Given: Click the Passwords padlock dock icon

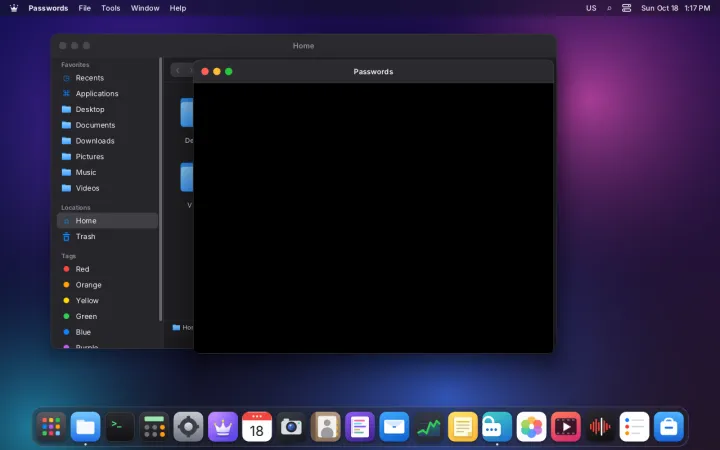Looking at the screenshot, I should coord(497,427).
